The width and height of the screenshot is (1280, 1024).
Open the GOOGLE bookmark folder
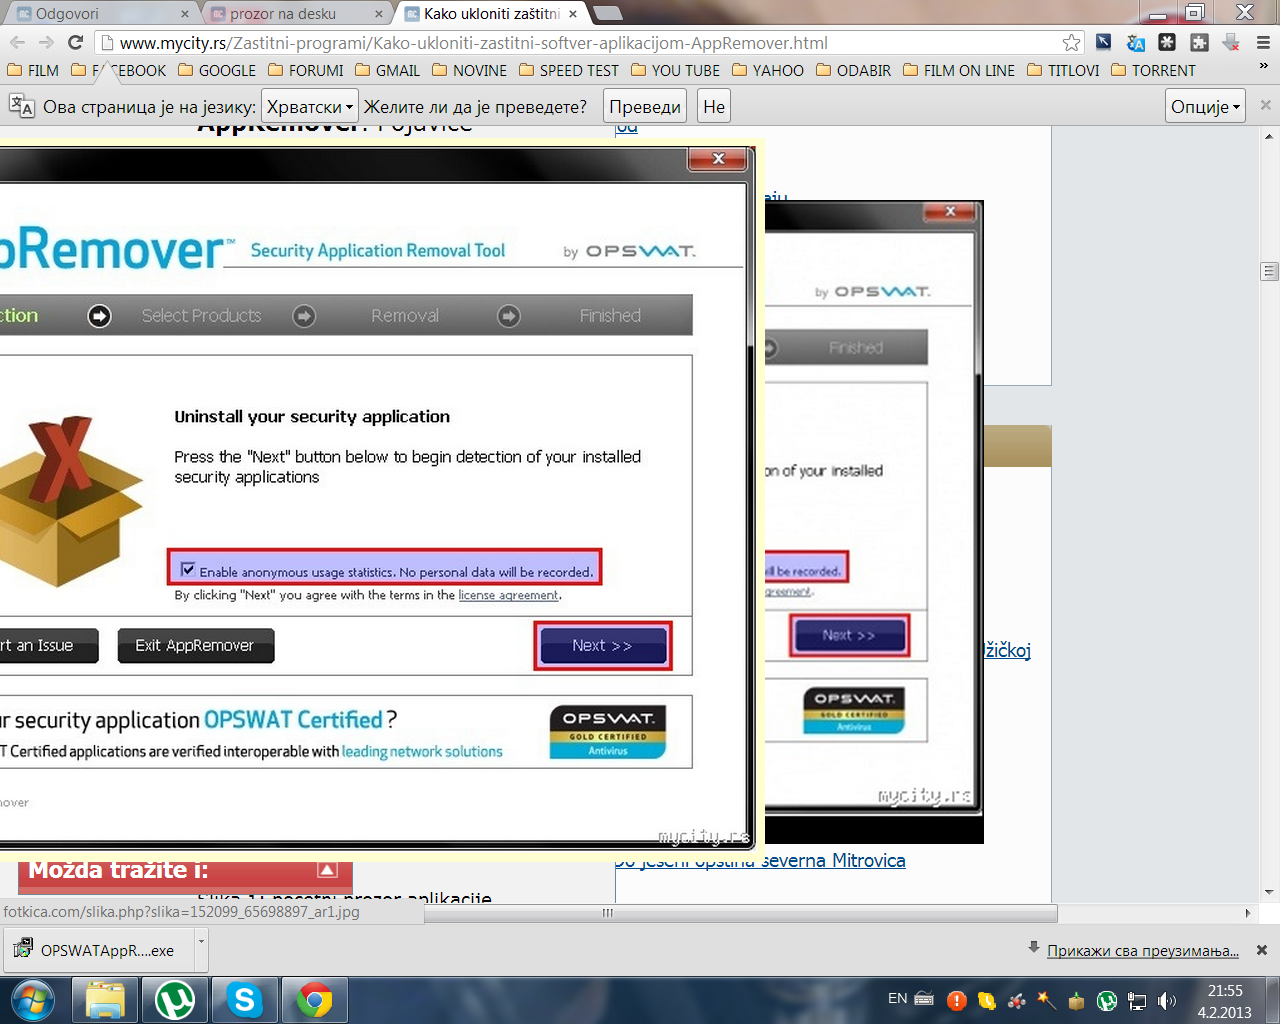tap(217, 70)
